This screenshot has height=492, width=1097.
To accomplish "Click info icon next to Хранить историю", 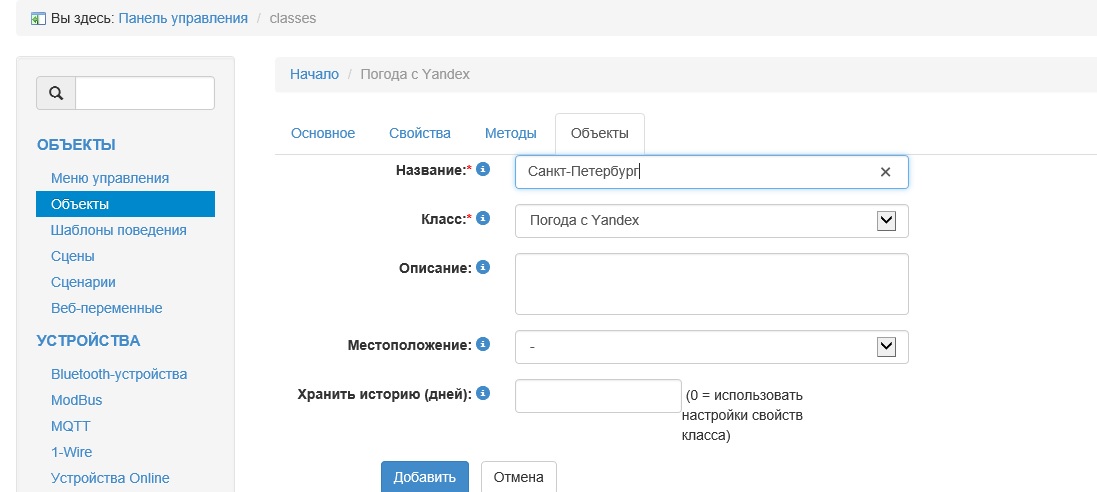I will click(x=483, y=393).
